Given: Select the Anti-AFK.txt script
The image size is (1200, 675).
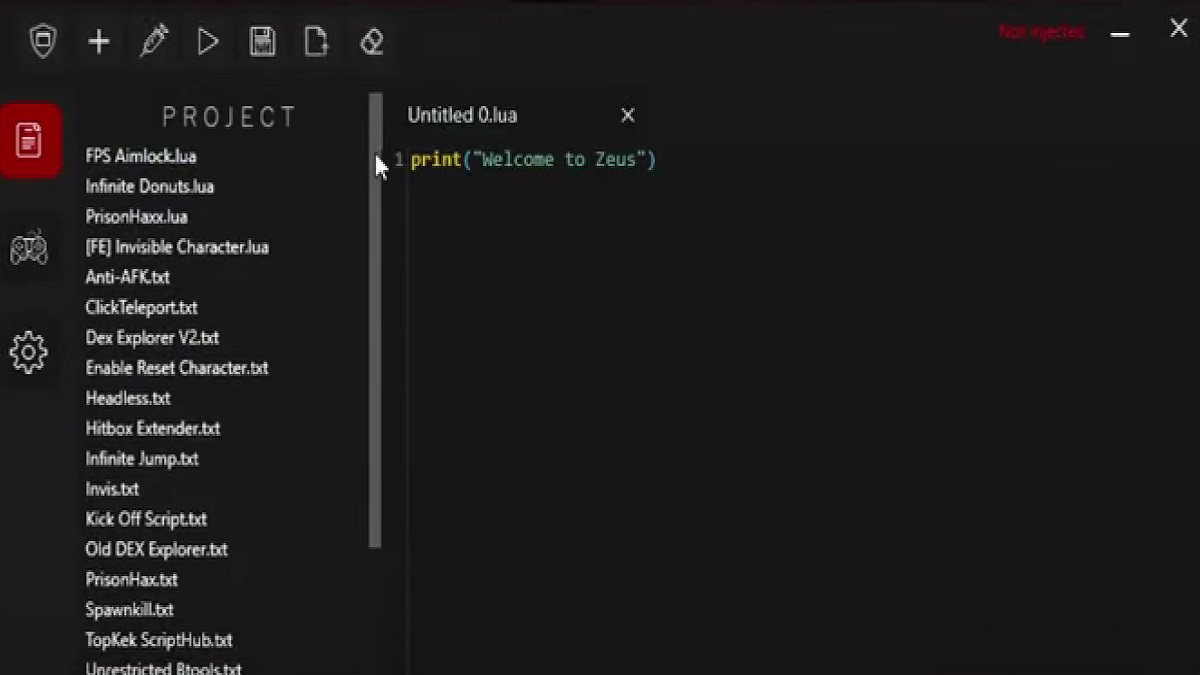Looking at the screenshot, I should (126, 277).
